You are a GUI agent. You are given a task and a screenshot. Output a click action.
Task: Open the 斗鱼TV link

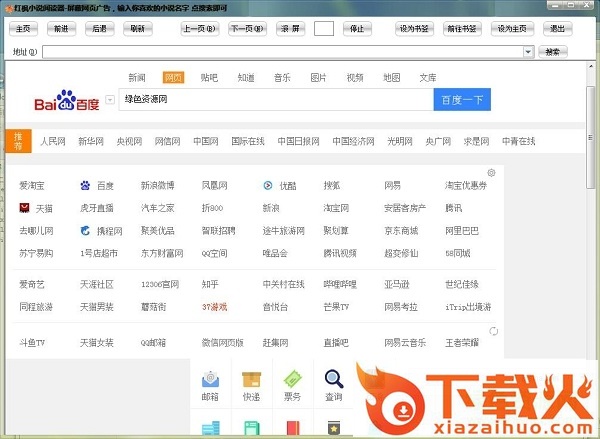(32, 343)
